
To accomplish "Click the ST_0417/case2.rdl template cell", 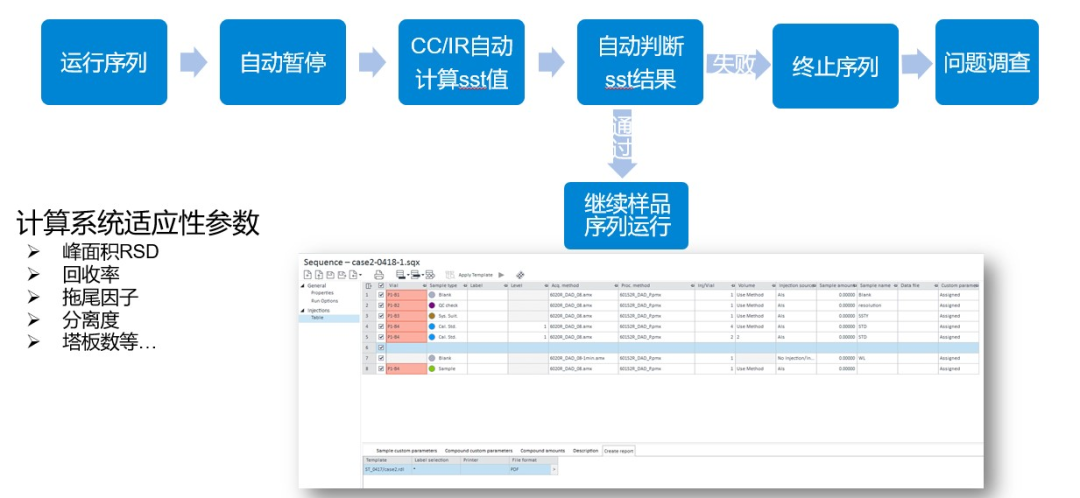I will [387, 469].
